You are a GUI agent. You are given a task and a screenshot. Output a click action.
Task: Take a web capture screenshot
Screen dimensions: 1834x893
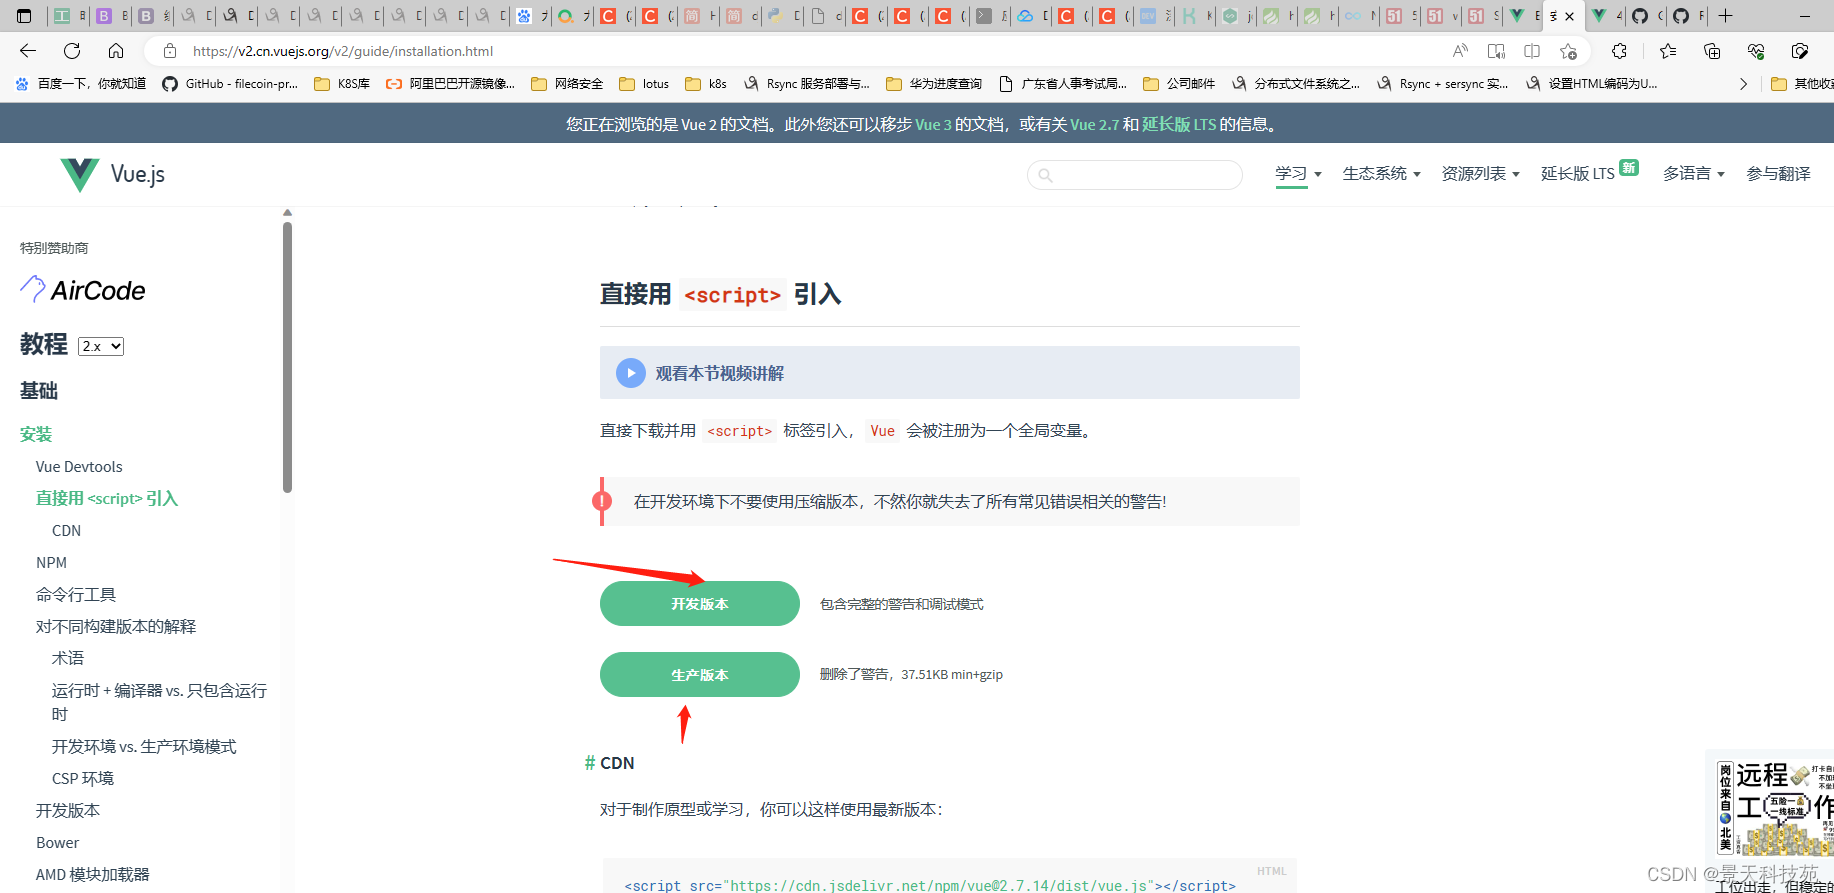[x=1800, y=51]
